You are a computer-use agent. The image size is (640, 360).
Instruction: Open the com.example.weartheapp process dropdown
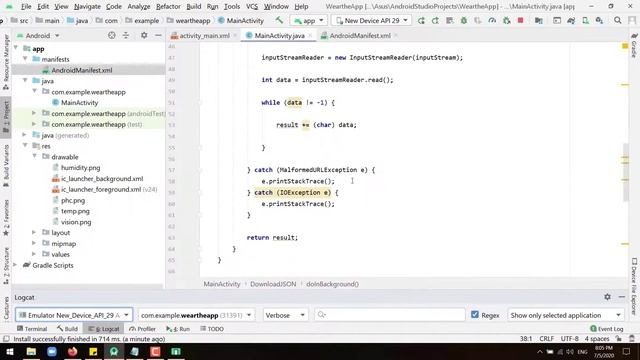click(x=196, y=315)
